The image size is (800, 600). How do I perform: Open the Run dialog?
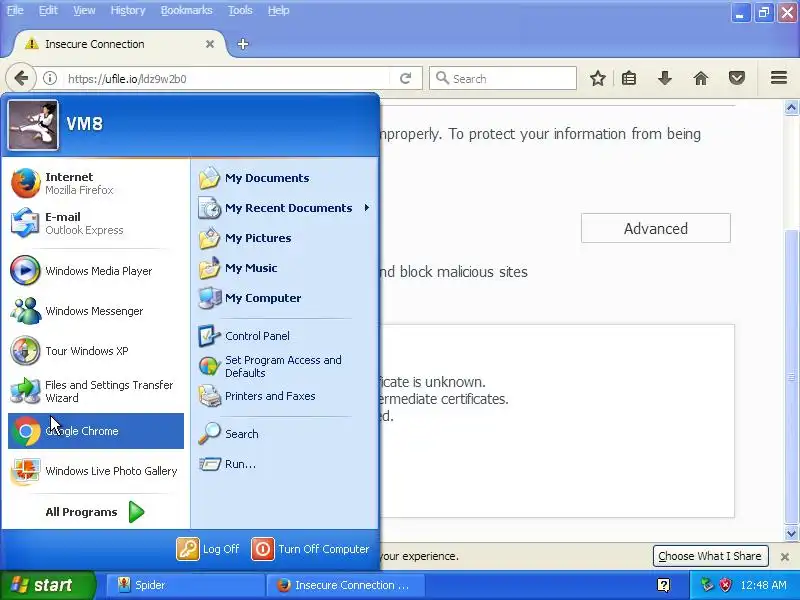click(285, 464)
